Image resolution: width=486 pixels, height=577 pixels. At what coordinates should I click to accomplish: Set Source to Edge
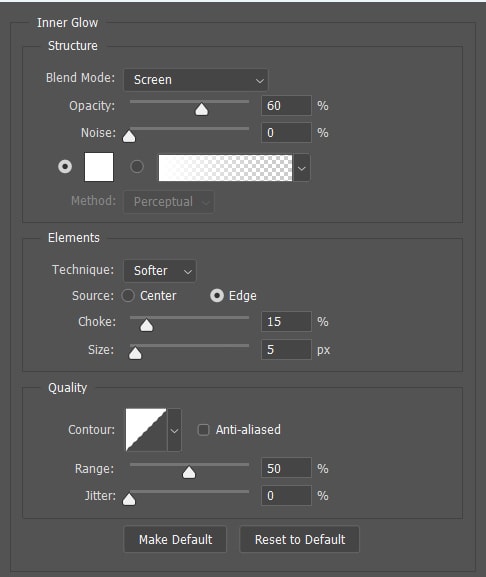click(x=217, y=295)
